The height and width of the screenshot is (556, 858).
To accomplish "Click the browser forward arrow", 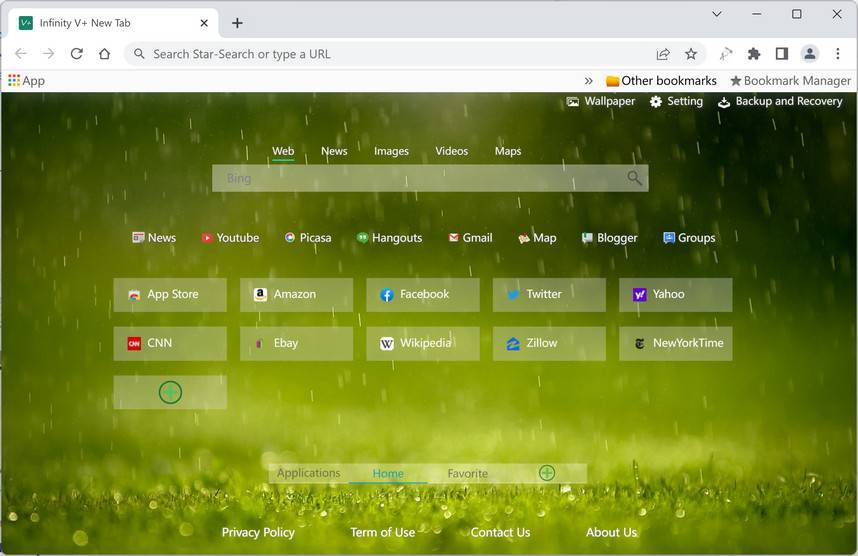I will 49,54.
